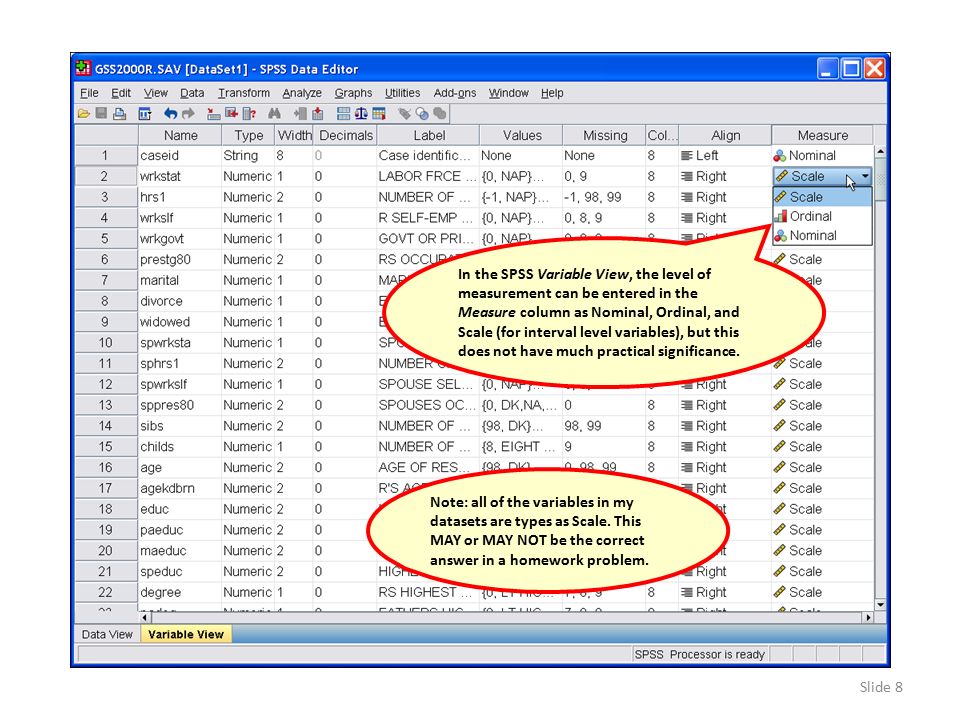Click the Select Cases toolbar icon
Viewport: 960px width, 720px height.
(379, 113)
